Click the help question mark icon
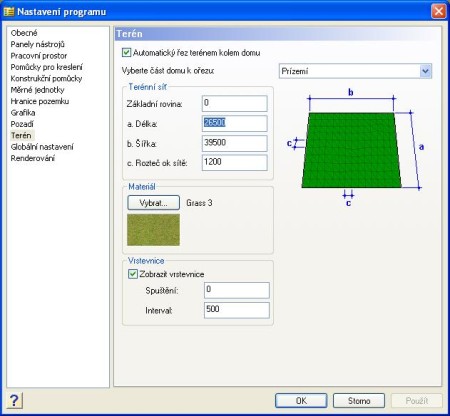 point(14,400)
